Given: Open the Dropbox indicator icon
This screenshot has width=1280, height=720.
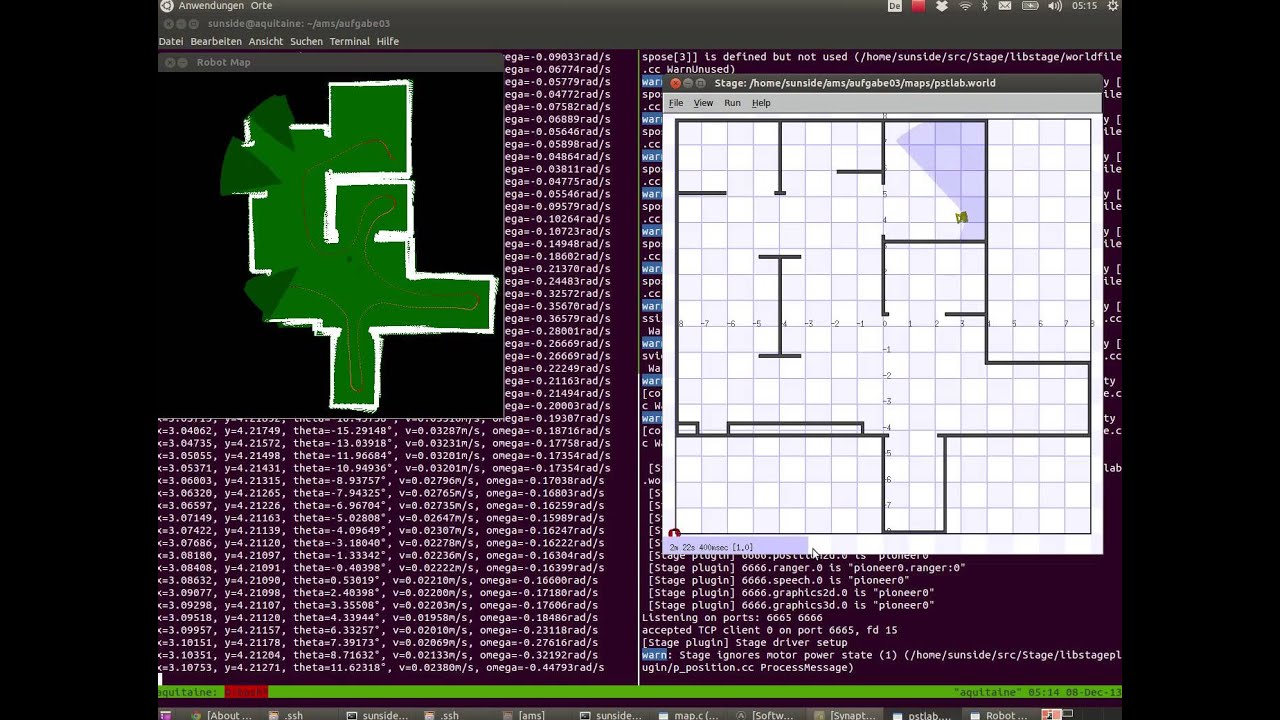Looking at the screenshot, I should pos(942,6).
